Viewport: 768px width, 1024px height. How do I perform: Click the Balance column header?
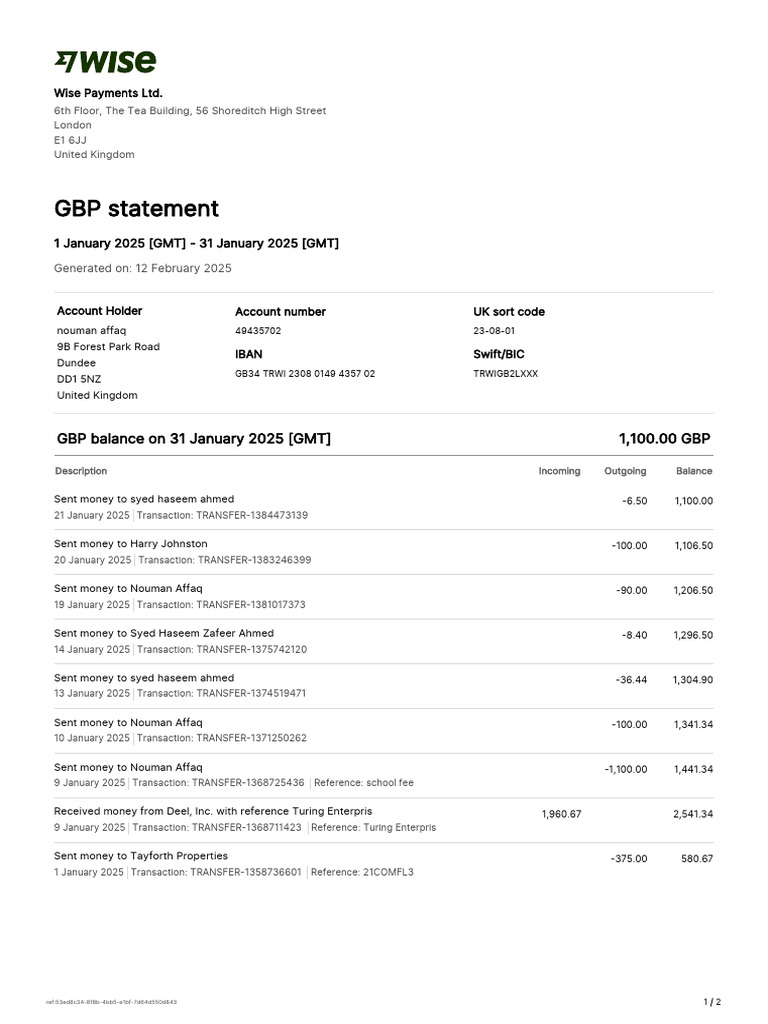point(694,471)
